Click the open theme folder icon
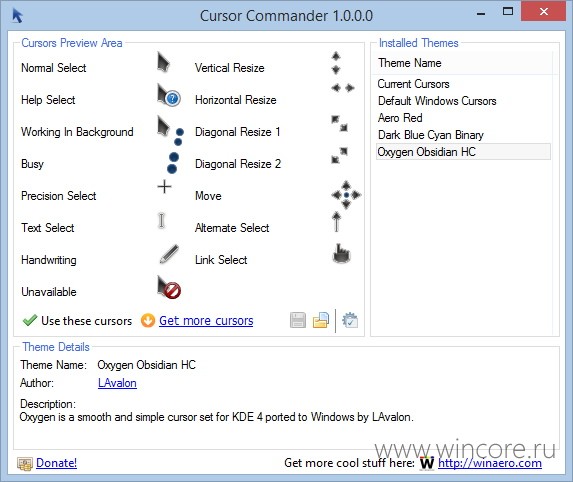 click(x=321, y=320)
